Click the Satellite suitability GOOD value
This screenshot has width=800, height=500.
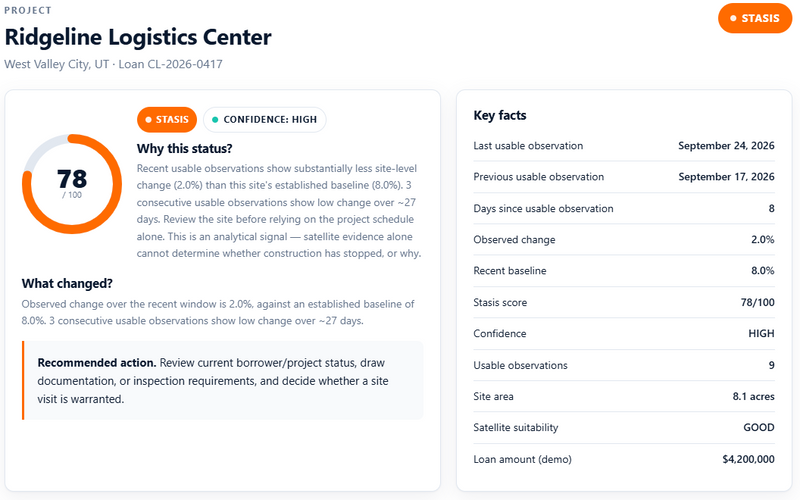pos(759,428)
